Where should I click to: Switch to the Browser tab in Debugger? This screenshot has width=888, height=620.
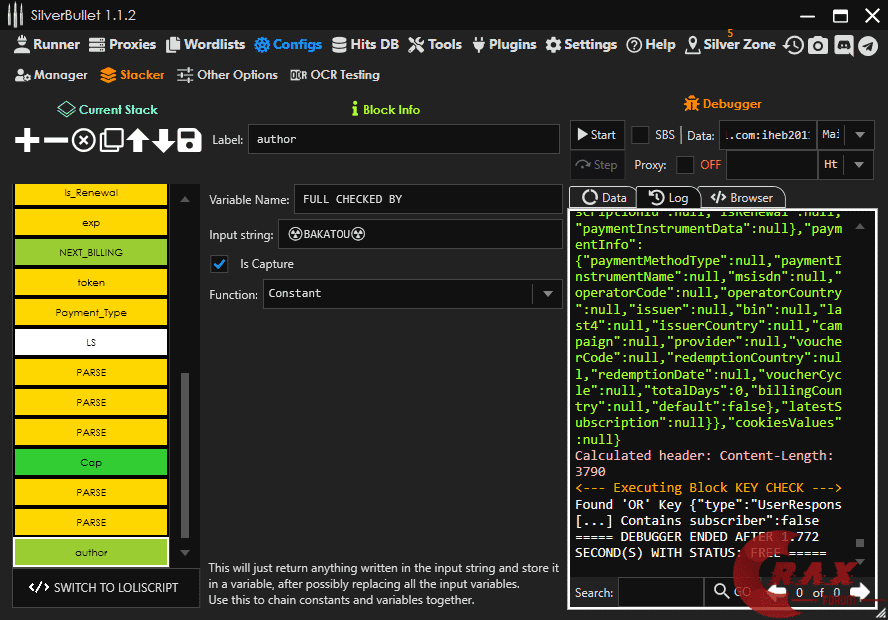click(x=741, y=198)
